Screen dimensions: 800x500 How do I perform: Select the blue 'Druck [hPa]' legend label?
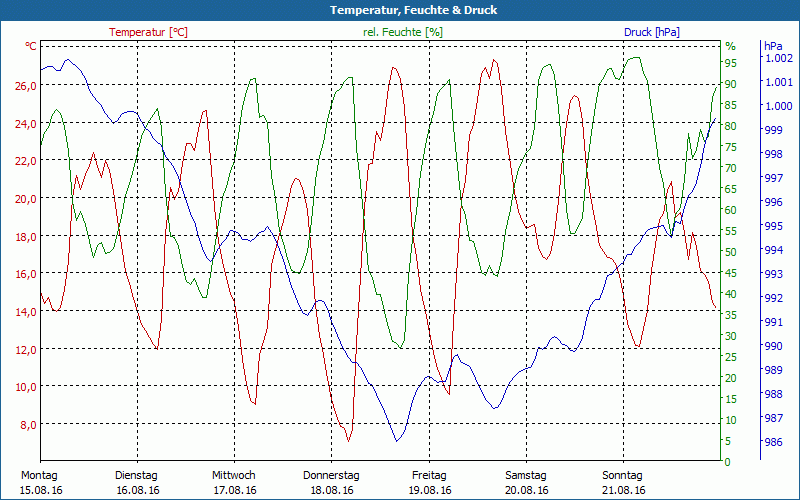coord(651,32)
